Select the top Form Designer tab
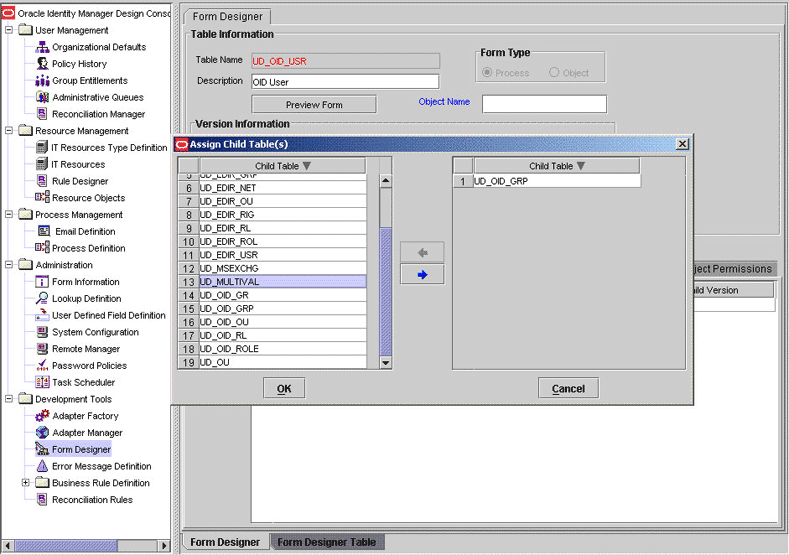The width and height of the screenshot is (789, 555). pos(227,17)
